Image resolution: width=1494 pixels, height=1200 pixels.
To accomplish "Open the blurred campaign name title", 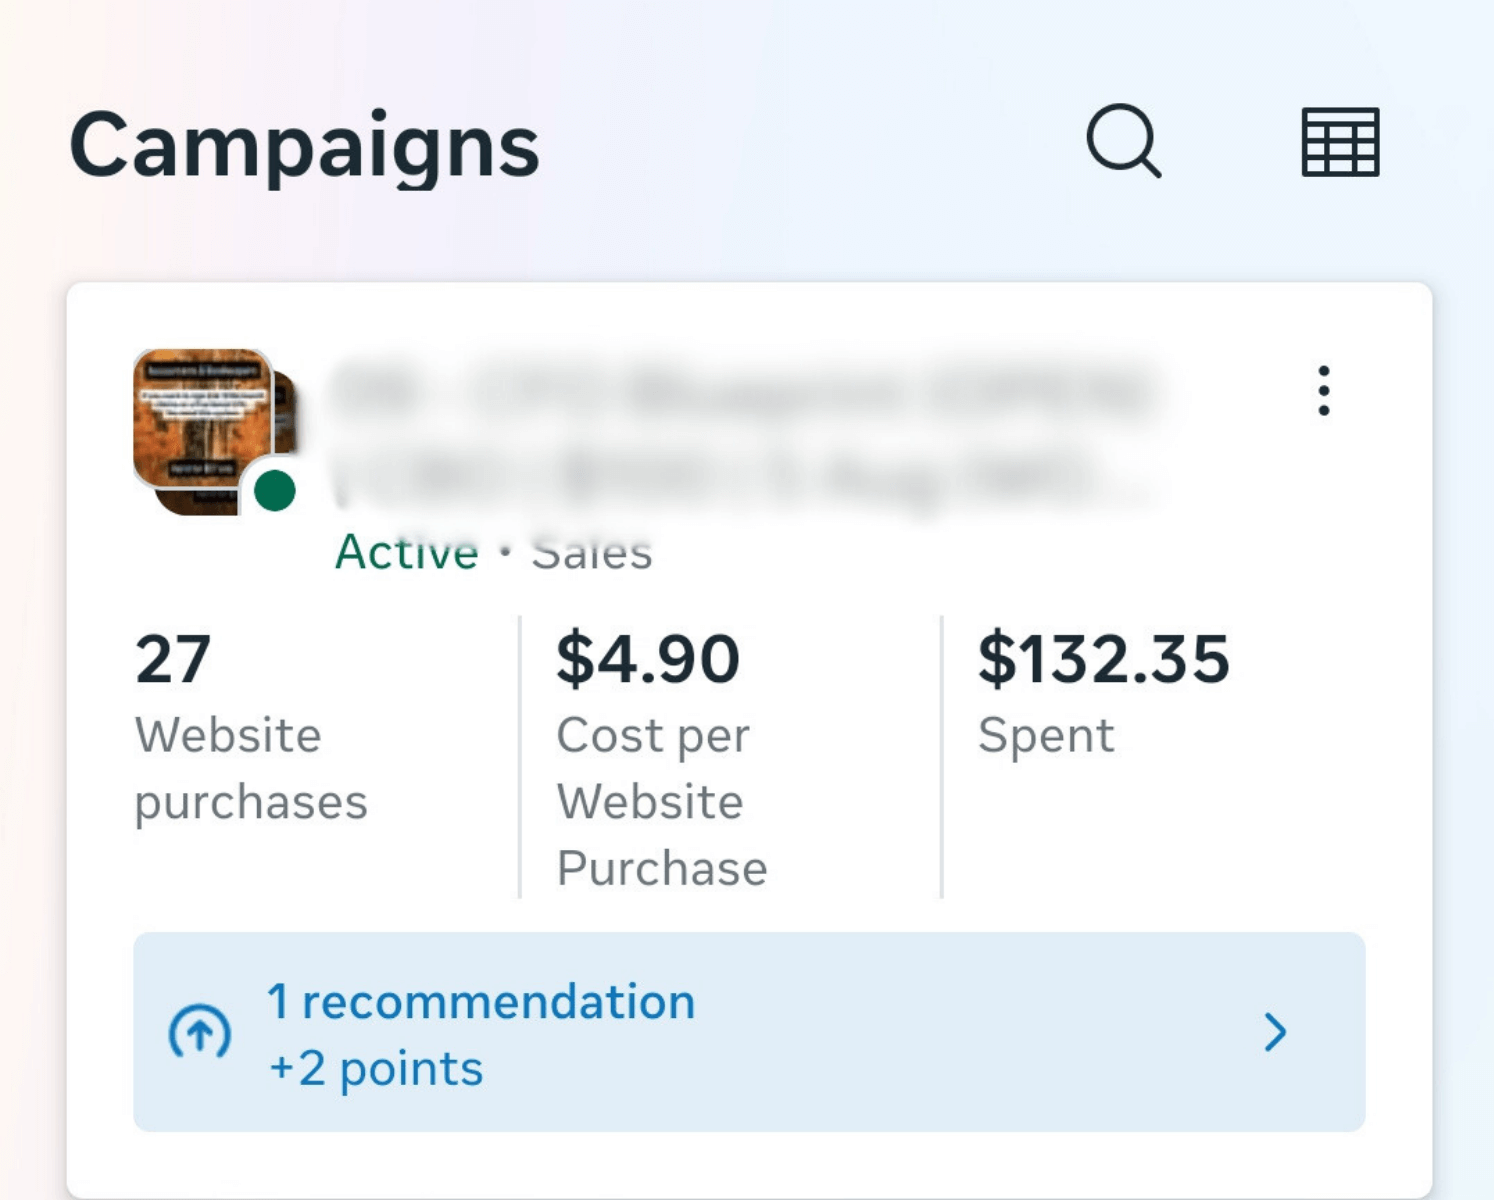I will click(x=740, y=434).
